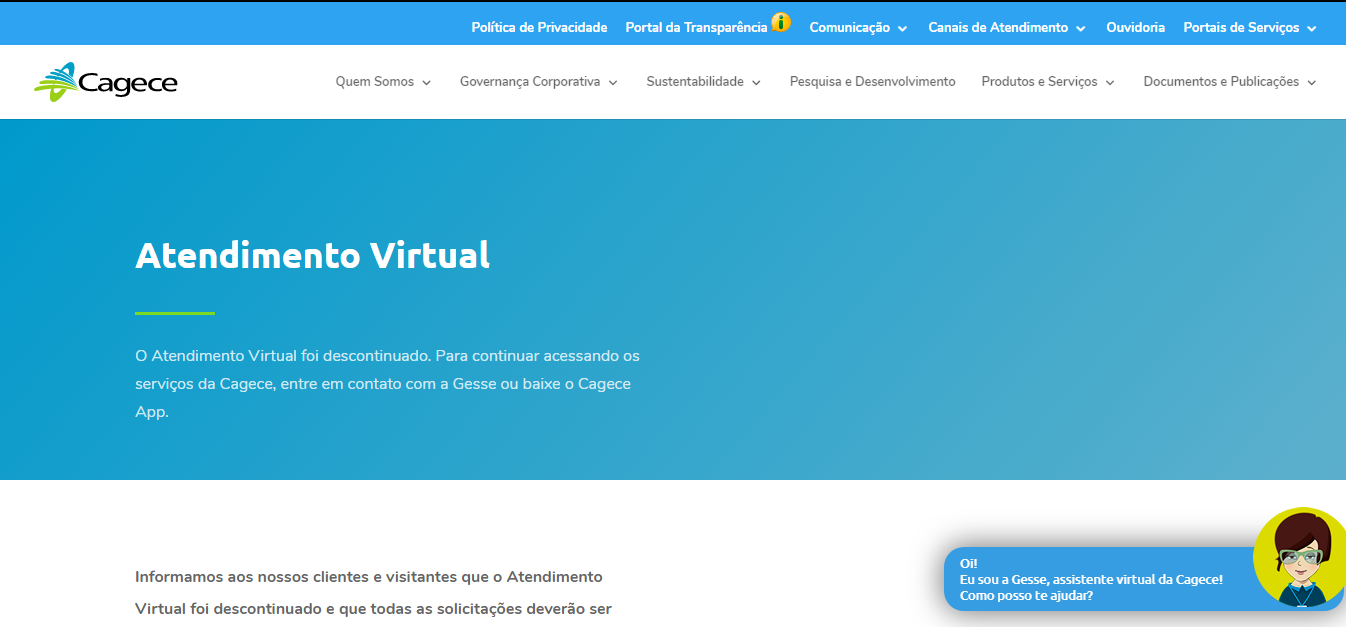1346x627 pixels.
Task: Open the Portais de Serviços menu
Action: click(x=1250, y=28)
